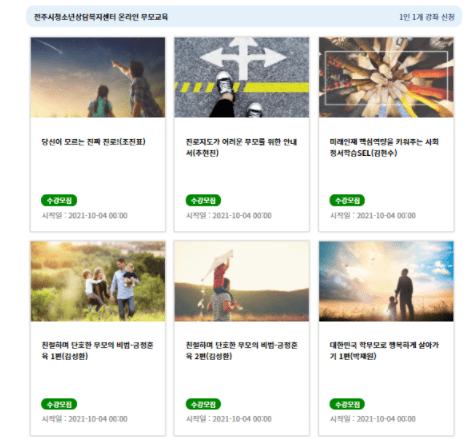Click 수강모집 badge on 긍정훈육 2편 card

203,404
